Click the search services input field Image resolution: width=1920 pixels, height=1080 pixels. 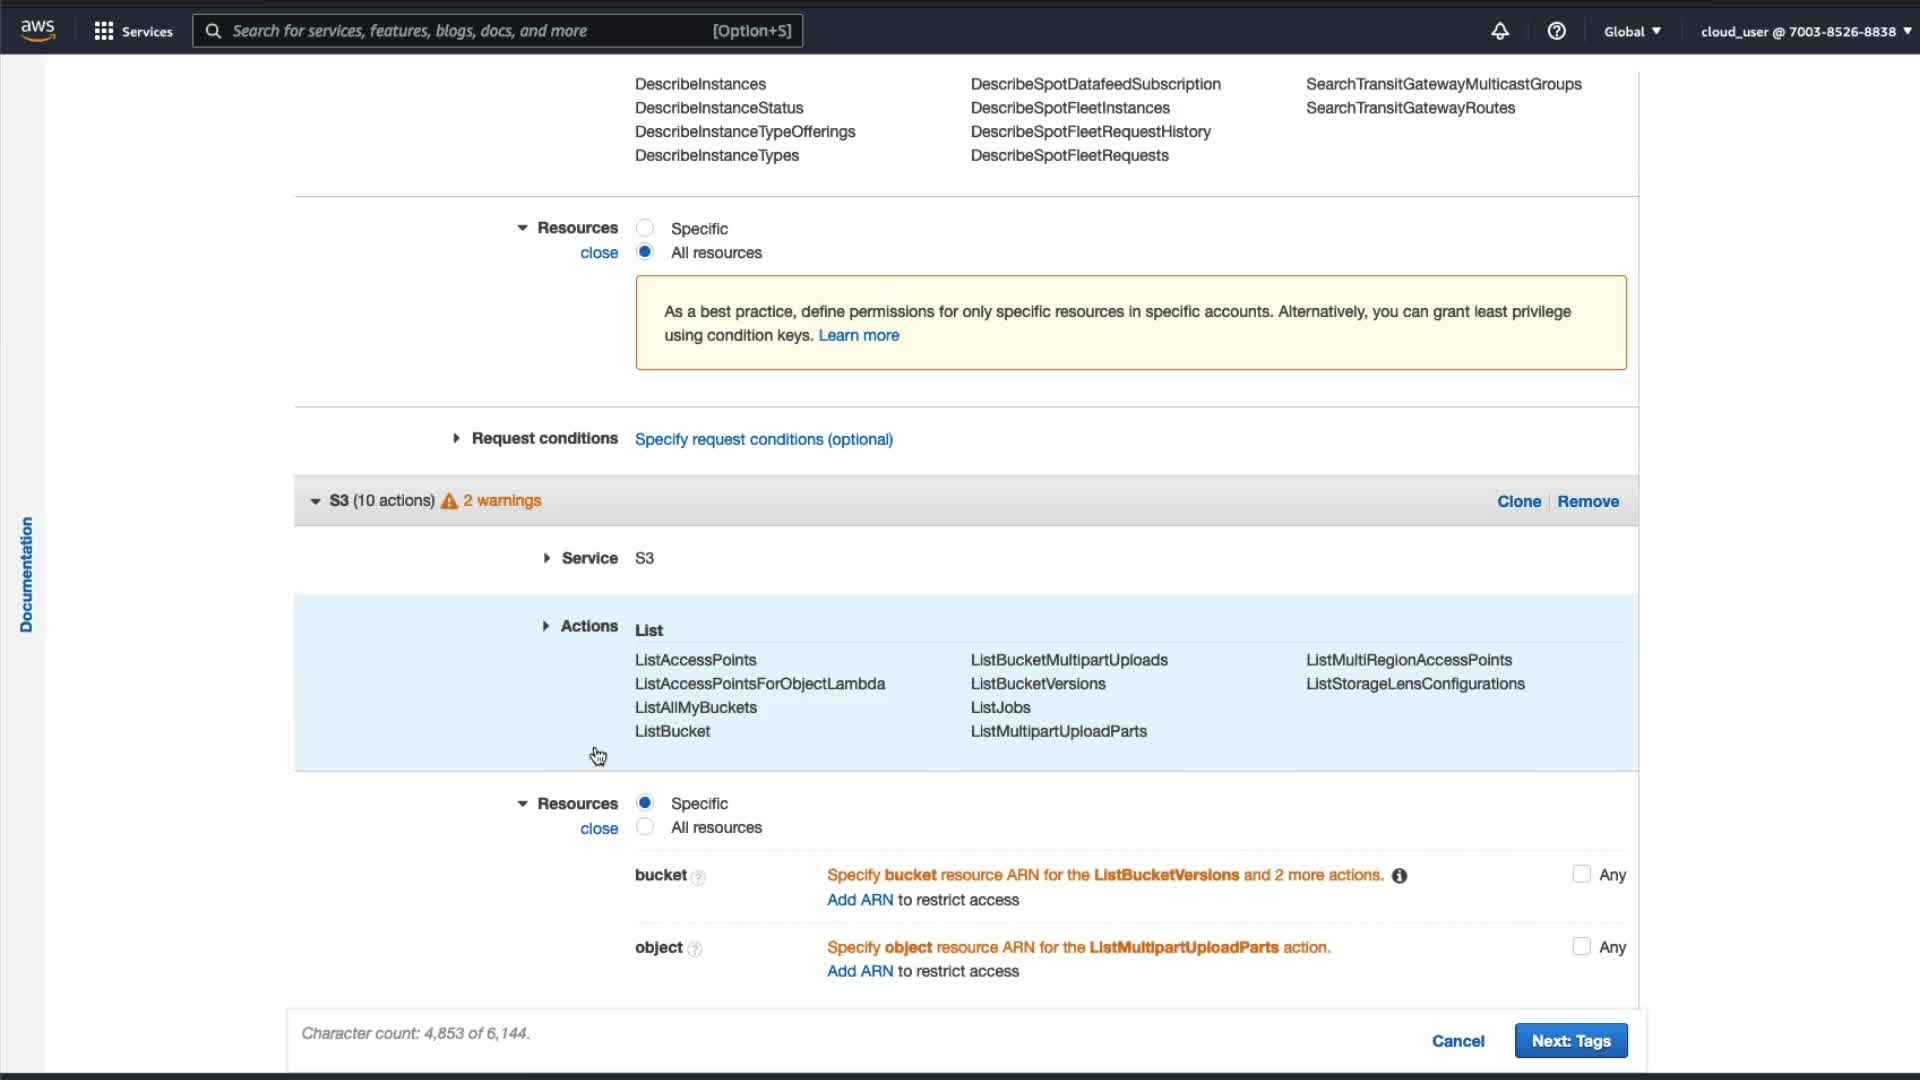pos(470,31)
